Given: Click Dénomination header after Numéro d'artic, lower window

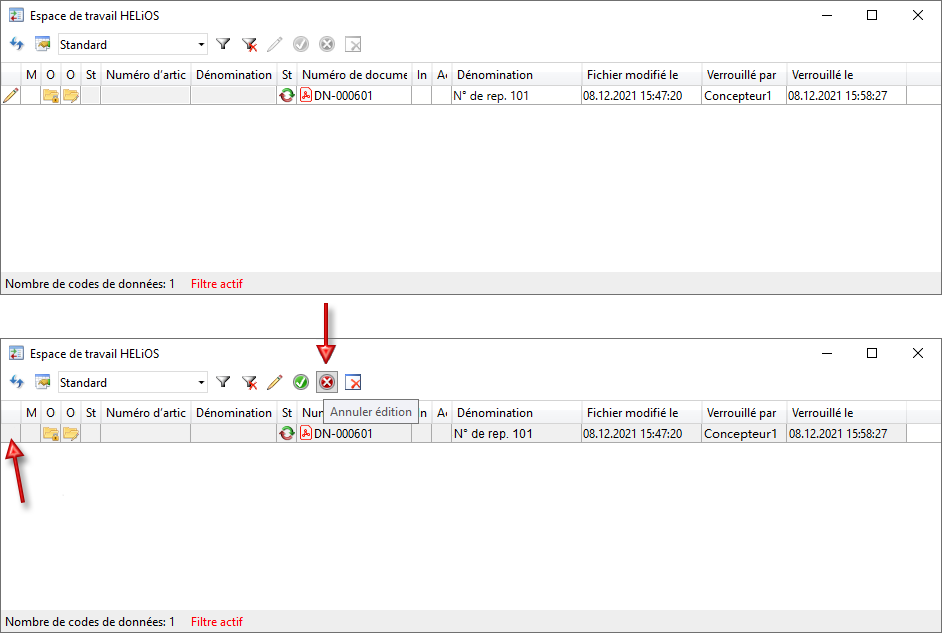Looking at the screenshot, I should (x=234, y=413).
